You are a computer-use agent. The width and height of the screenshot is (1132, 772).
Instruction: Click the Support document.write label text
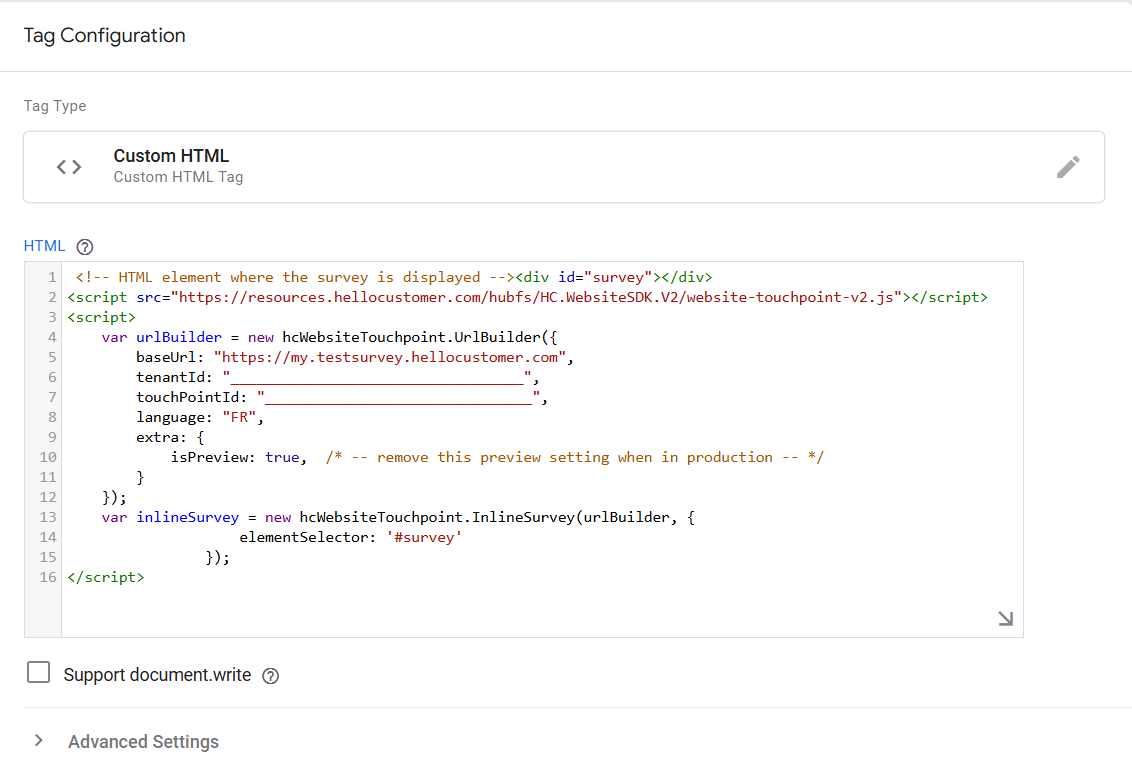tap(157, 675)
